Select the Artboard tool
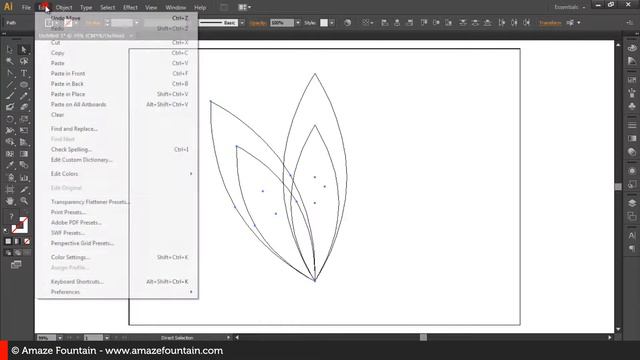This screenshot has height=360, width=640. (9, 189)
